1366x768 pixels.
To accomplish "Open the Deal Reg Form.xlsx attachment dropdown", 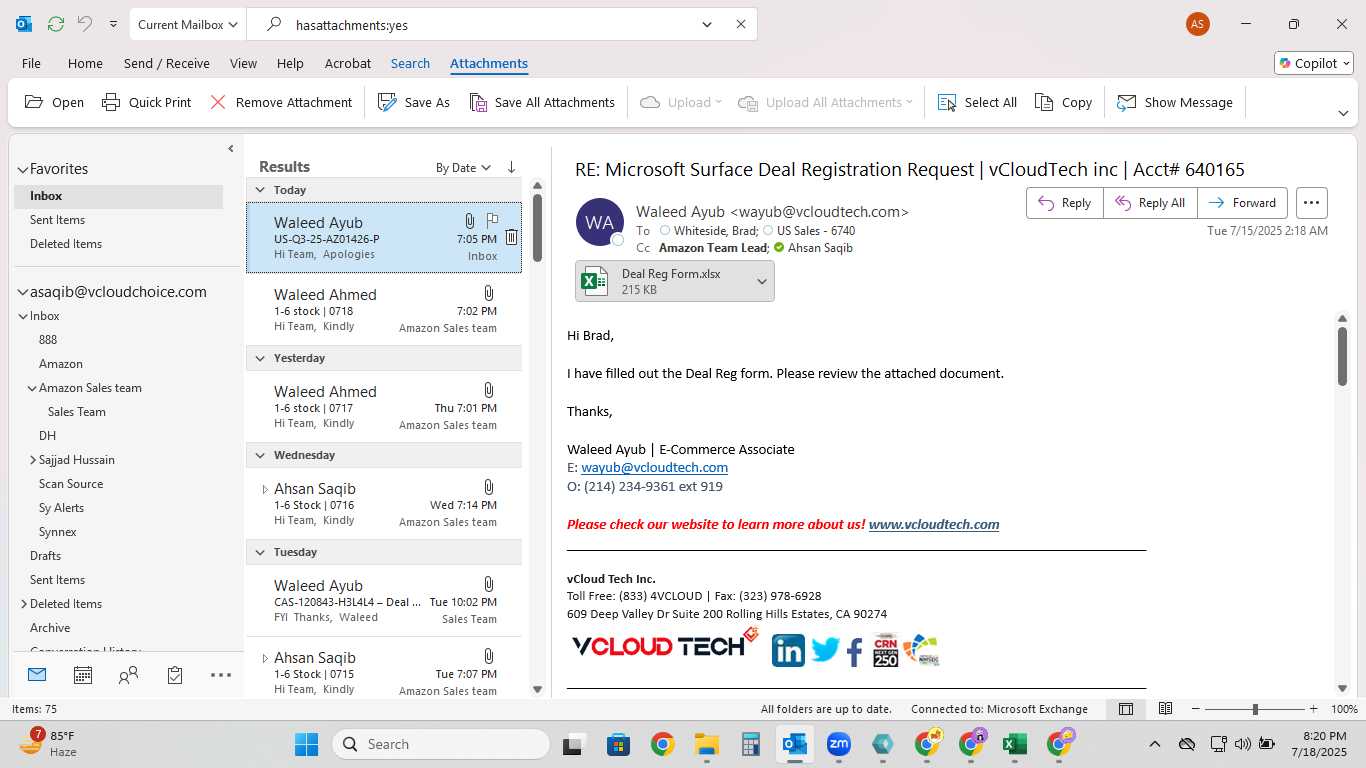I will coord(762,281).
